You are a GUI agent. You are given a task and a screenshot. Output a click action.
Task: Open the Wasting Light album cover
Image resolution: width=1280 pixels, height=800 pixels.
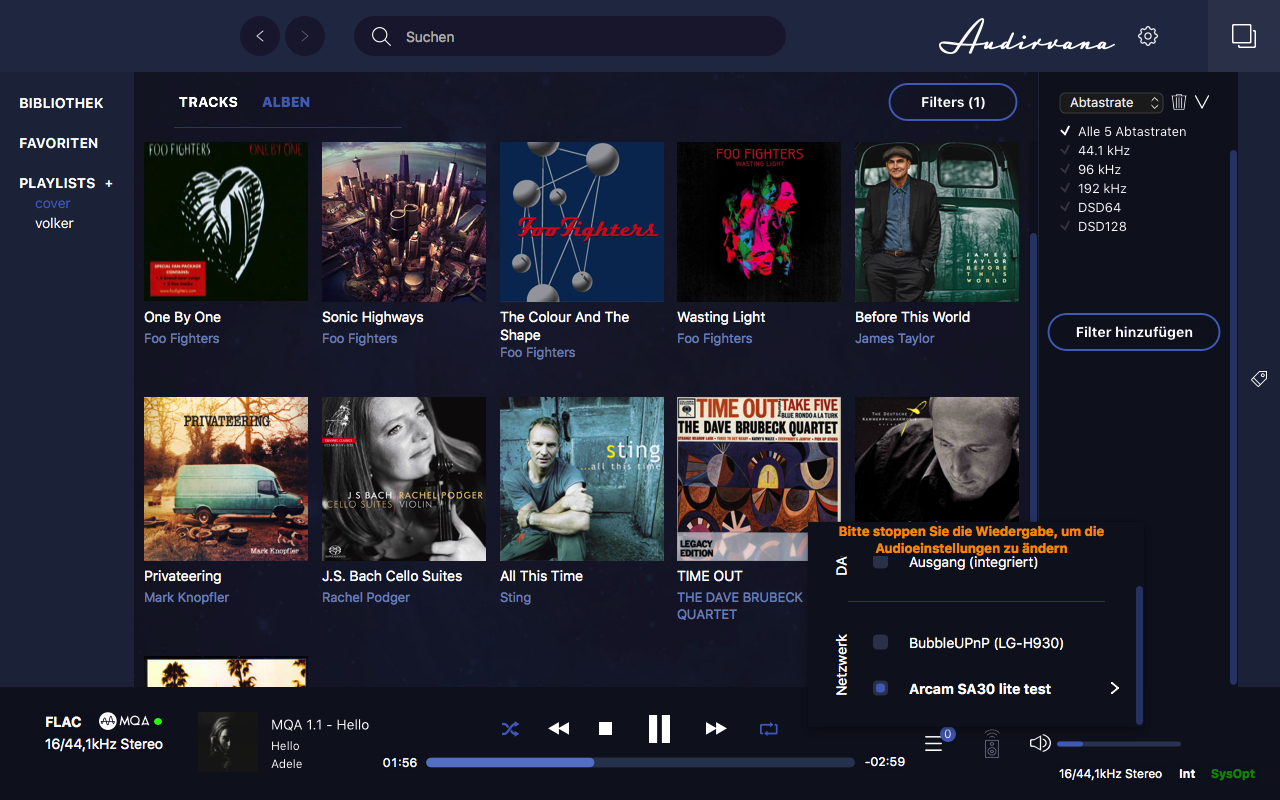click(x=759, y=221)
